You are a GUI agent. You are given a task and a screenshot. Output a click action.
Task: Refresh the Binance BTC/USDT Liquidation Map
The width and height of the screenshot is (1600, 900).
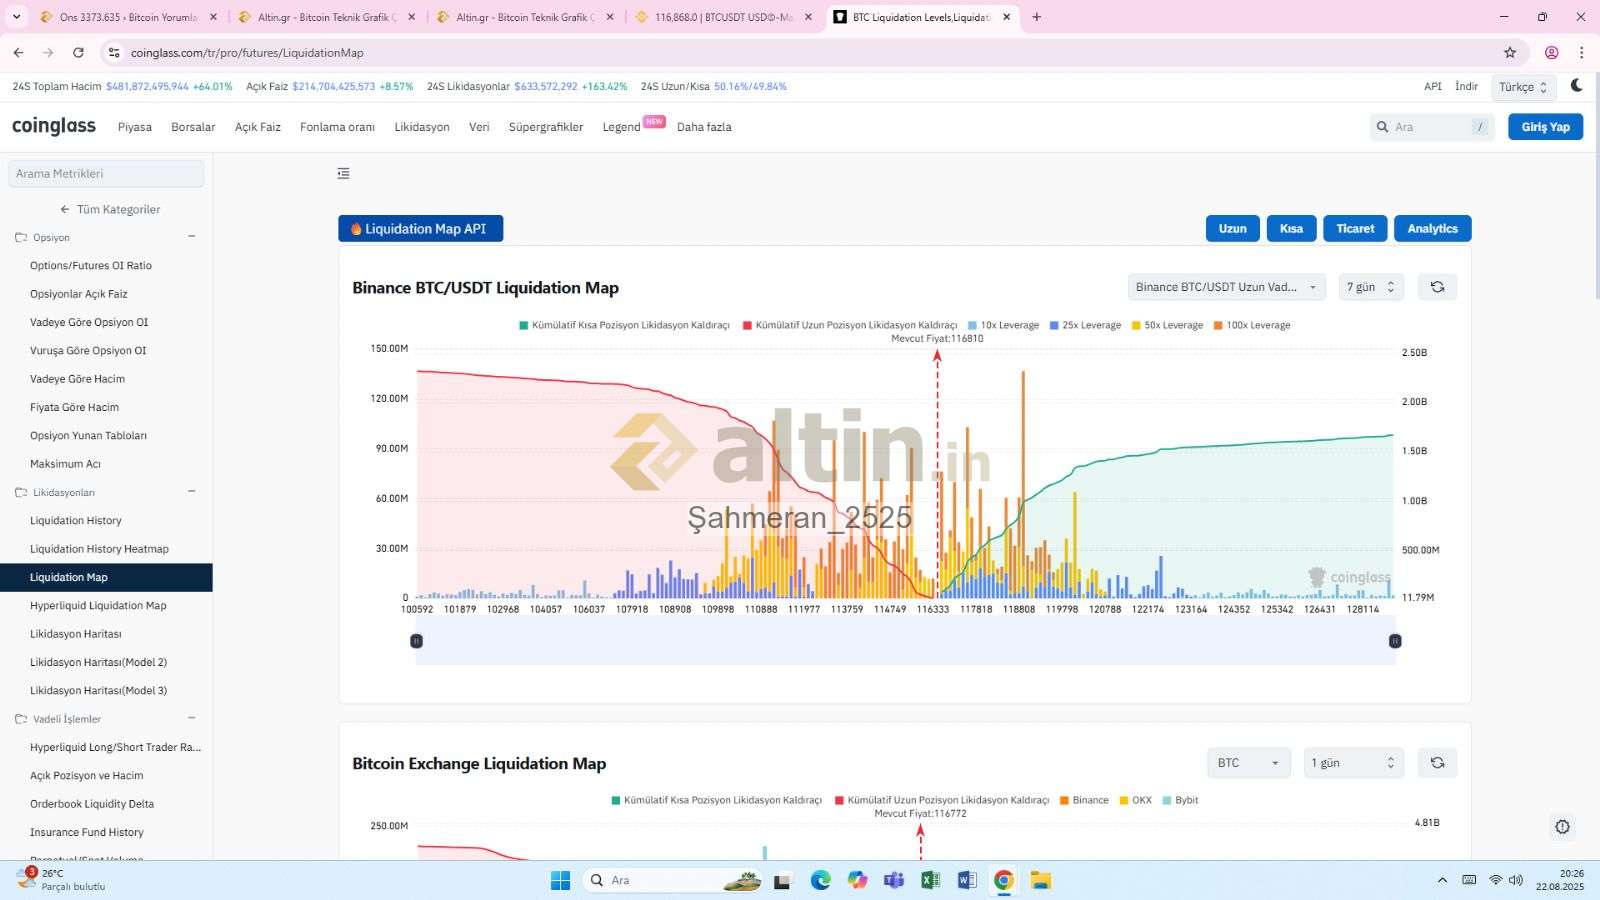[x=1437, y=287]
